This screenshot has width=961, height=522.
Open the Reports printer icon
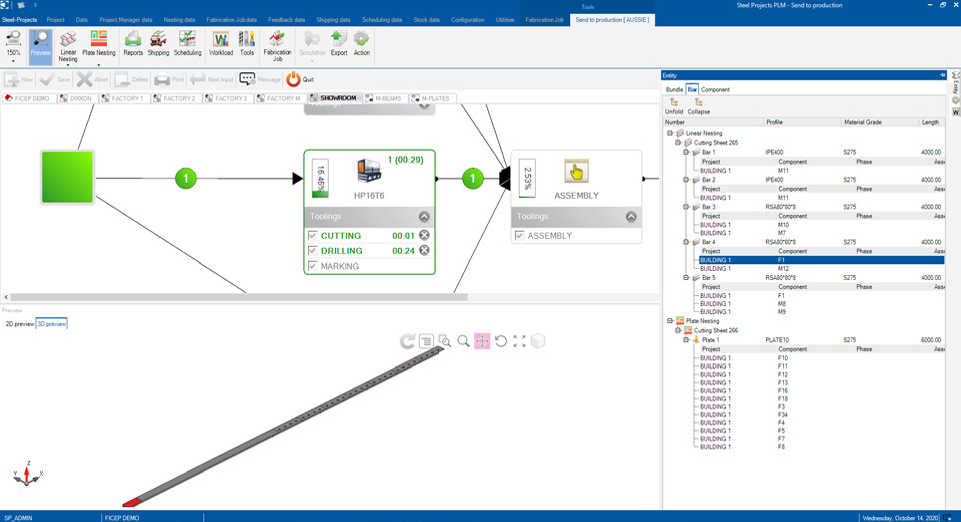[132, 44]
